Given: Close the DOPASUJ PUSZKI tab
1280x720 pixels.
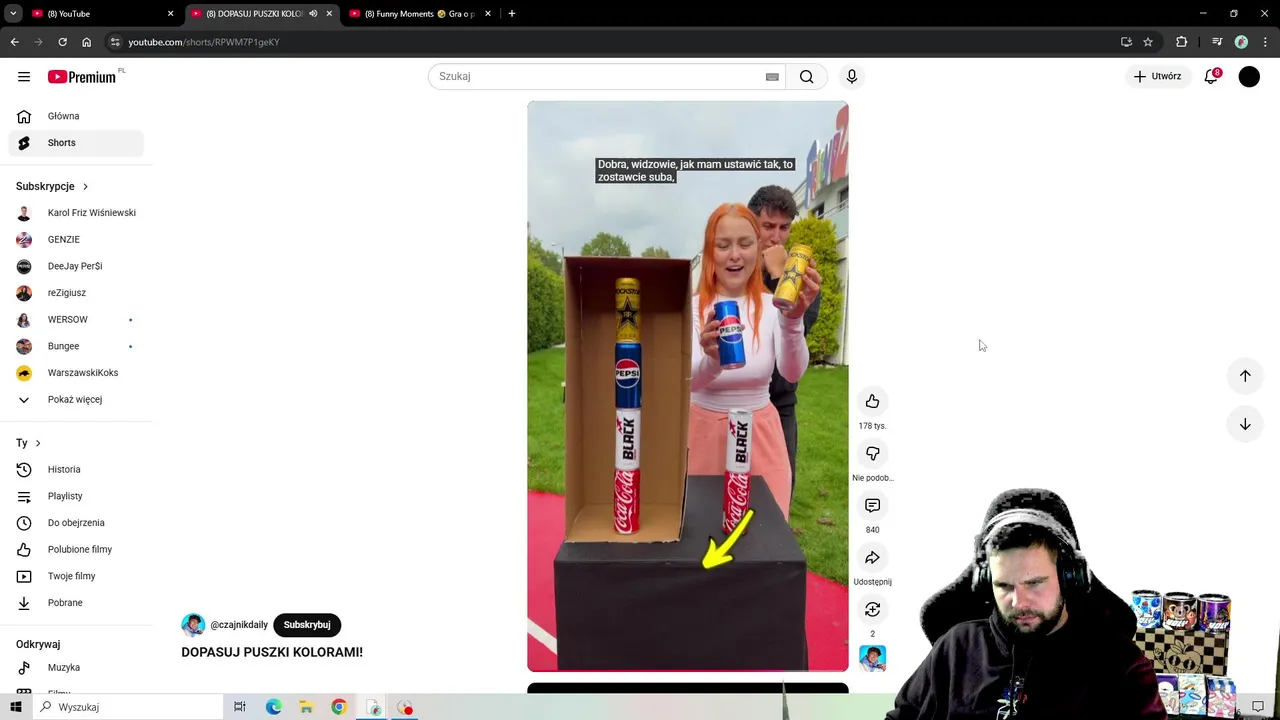Looking at the screenshot, I should click(x=329, y=14).
